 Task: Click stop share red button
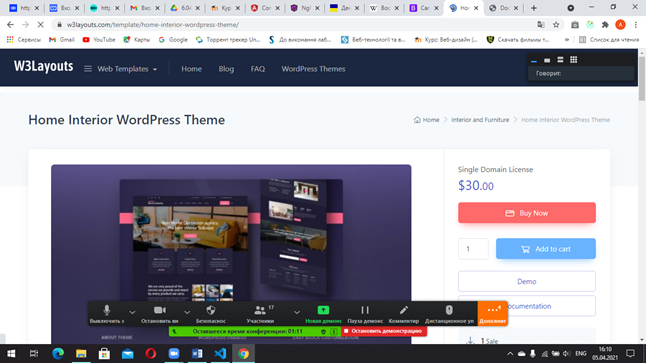[384, 331]
